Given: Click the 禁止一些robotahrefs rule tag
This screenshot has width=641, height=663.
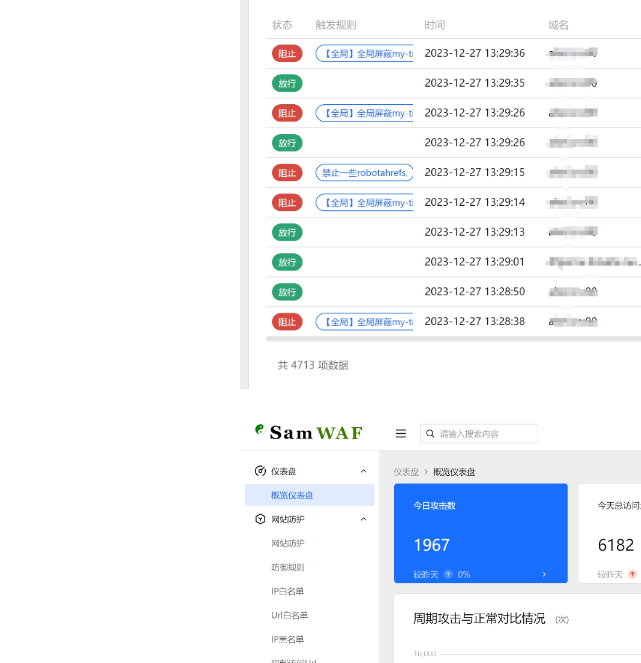Looking at the screenshot, I should (364, 173).
